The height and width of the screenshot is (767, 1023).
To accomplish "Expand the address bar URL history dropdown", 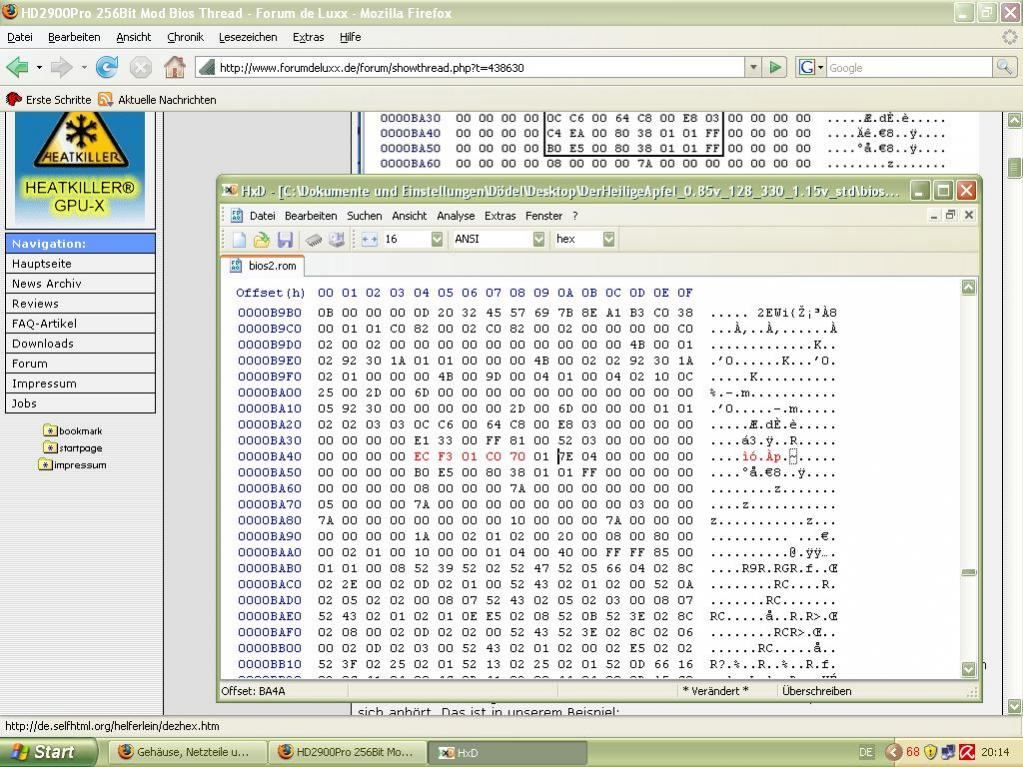I will click(x=754, y=67).
